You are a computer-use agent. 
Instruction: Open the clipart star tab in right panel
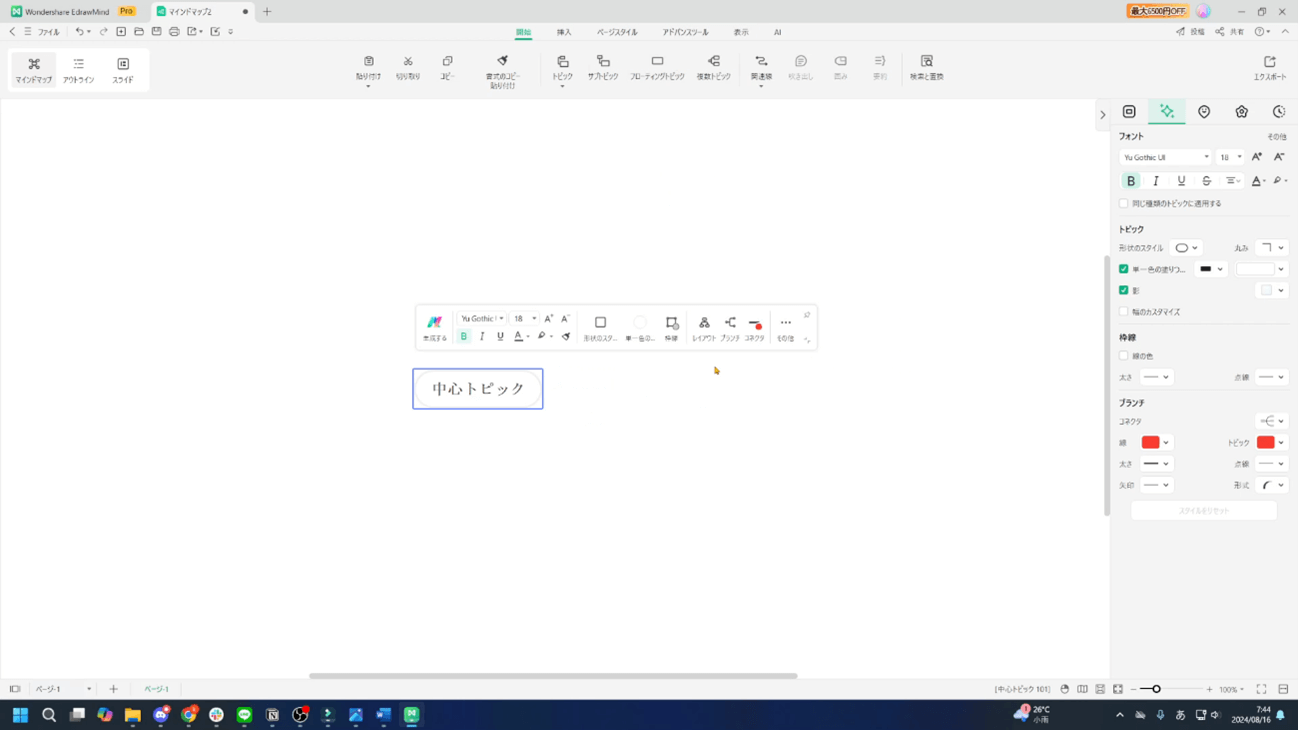pyautogui.click(x=1241, y=112)
